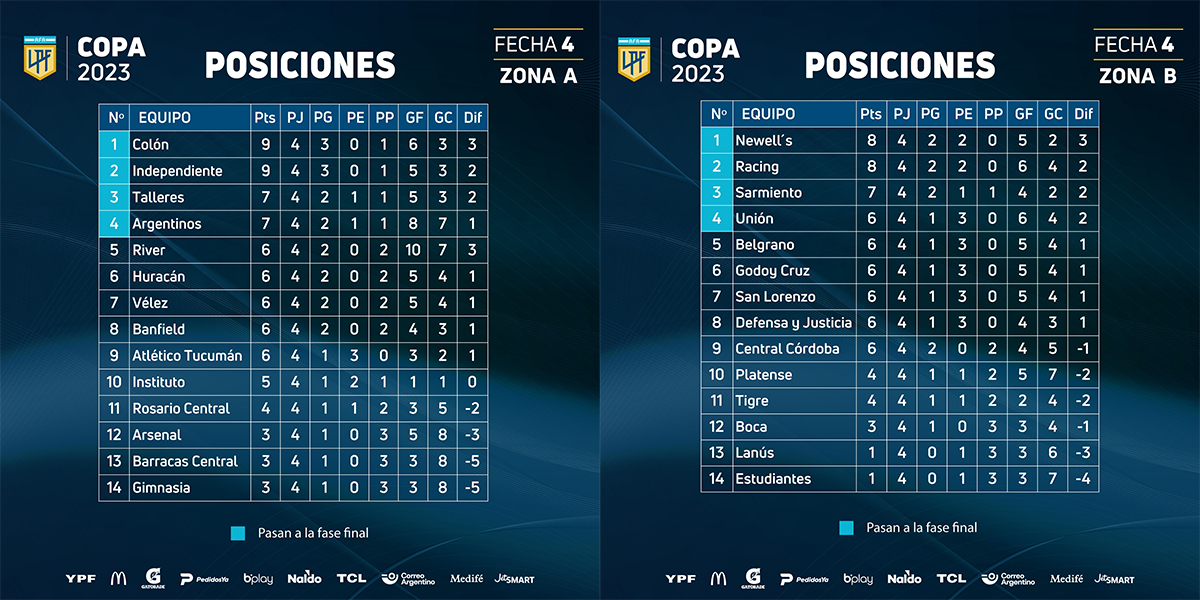Click the PedidosYa logo under Zona A table
The image size is (1200, 600).
tap(205, 578)
